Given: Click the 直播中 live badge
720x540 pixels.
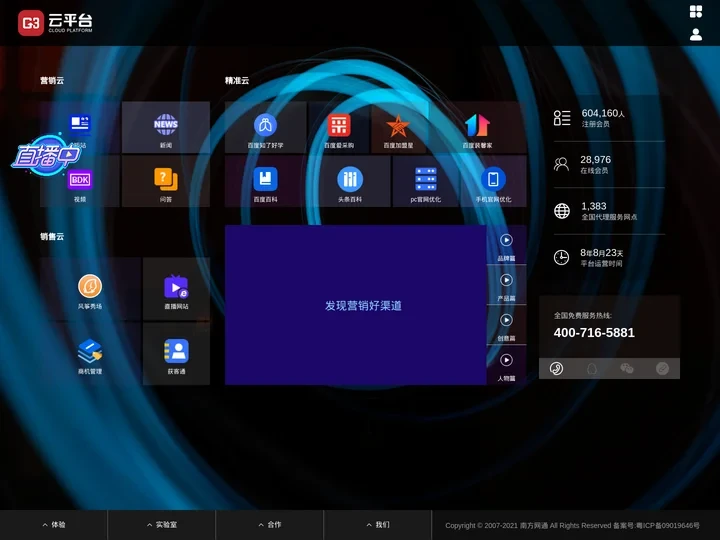Looking at the screenshot, I should (45, 156).
